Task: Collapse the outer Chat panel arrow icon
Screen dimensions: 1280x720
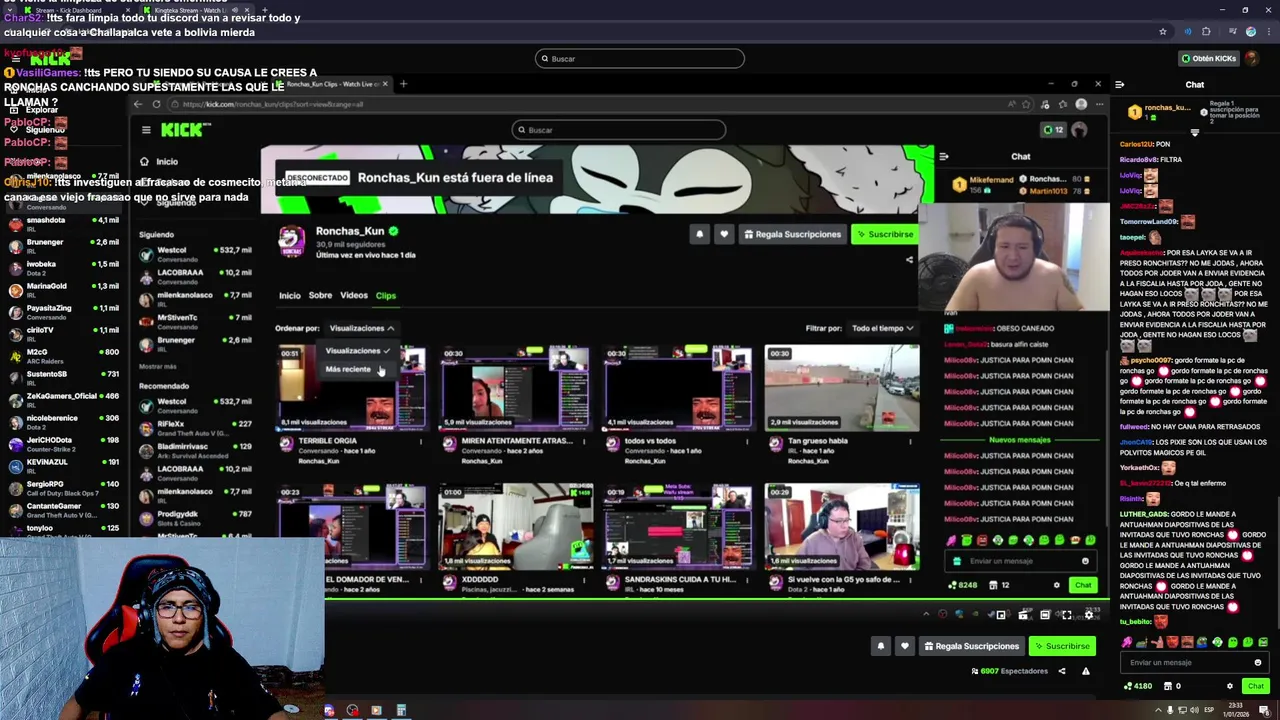Action: (x=1119, y=84)
